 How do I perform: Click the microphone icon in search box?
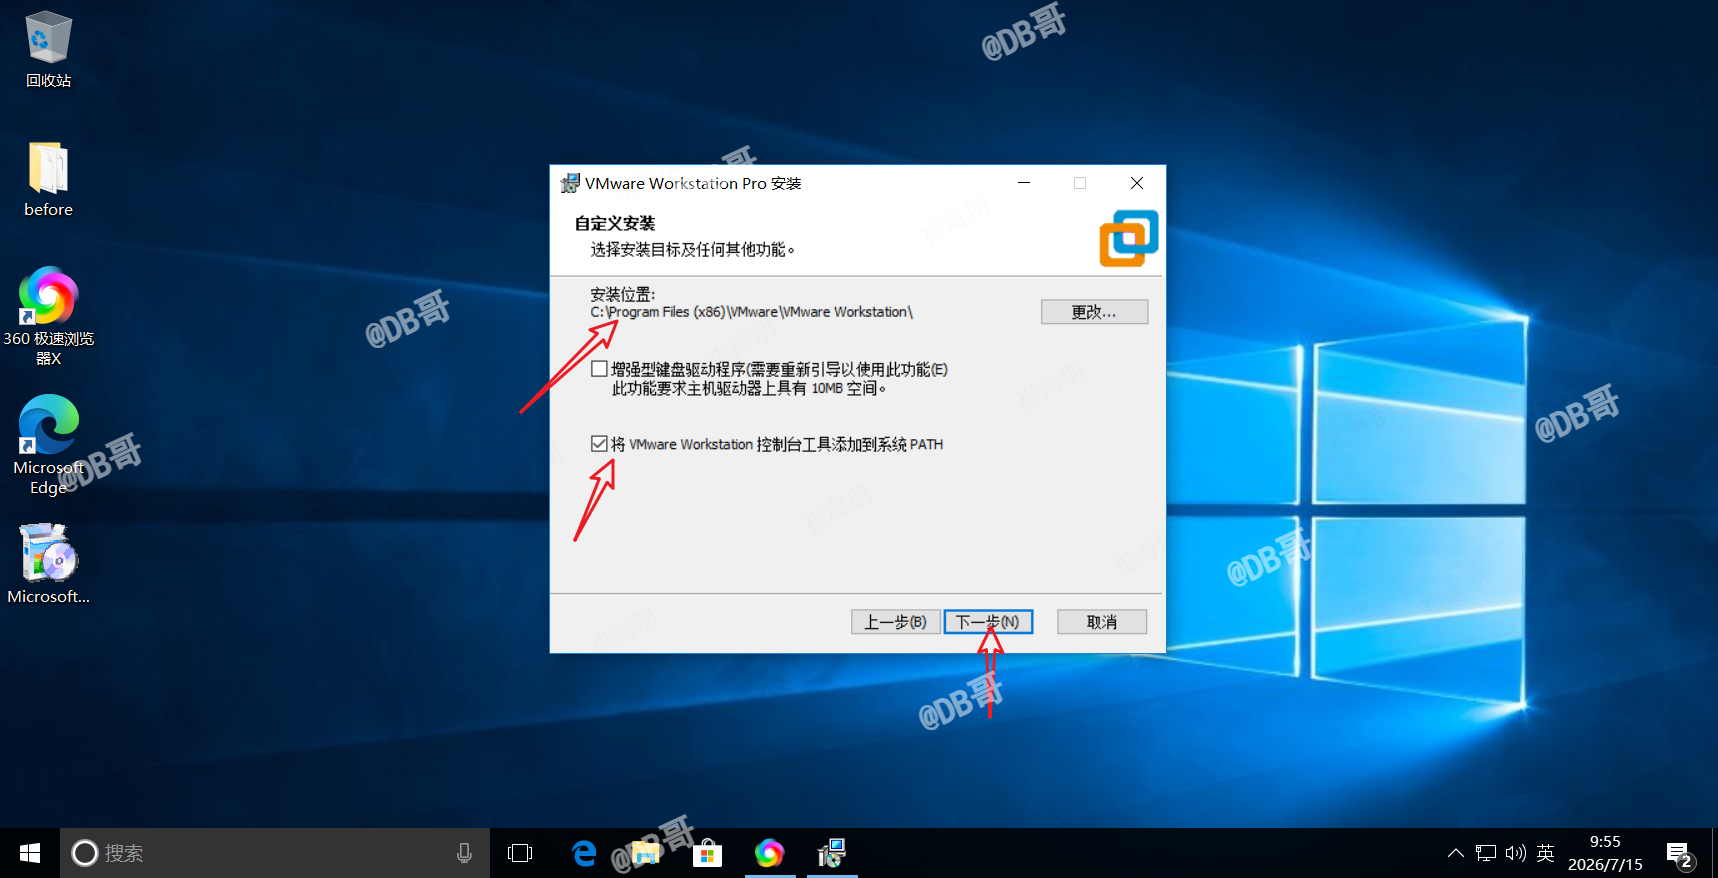coord(464,853)
